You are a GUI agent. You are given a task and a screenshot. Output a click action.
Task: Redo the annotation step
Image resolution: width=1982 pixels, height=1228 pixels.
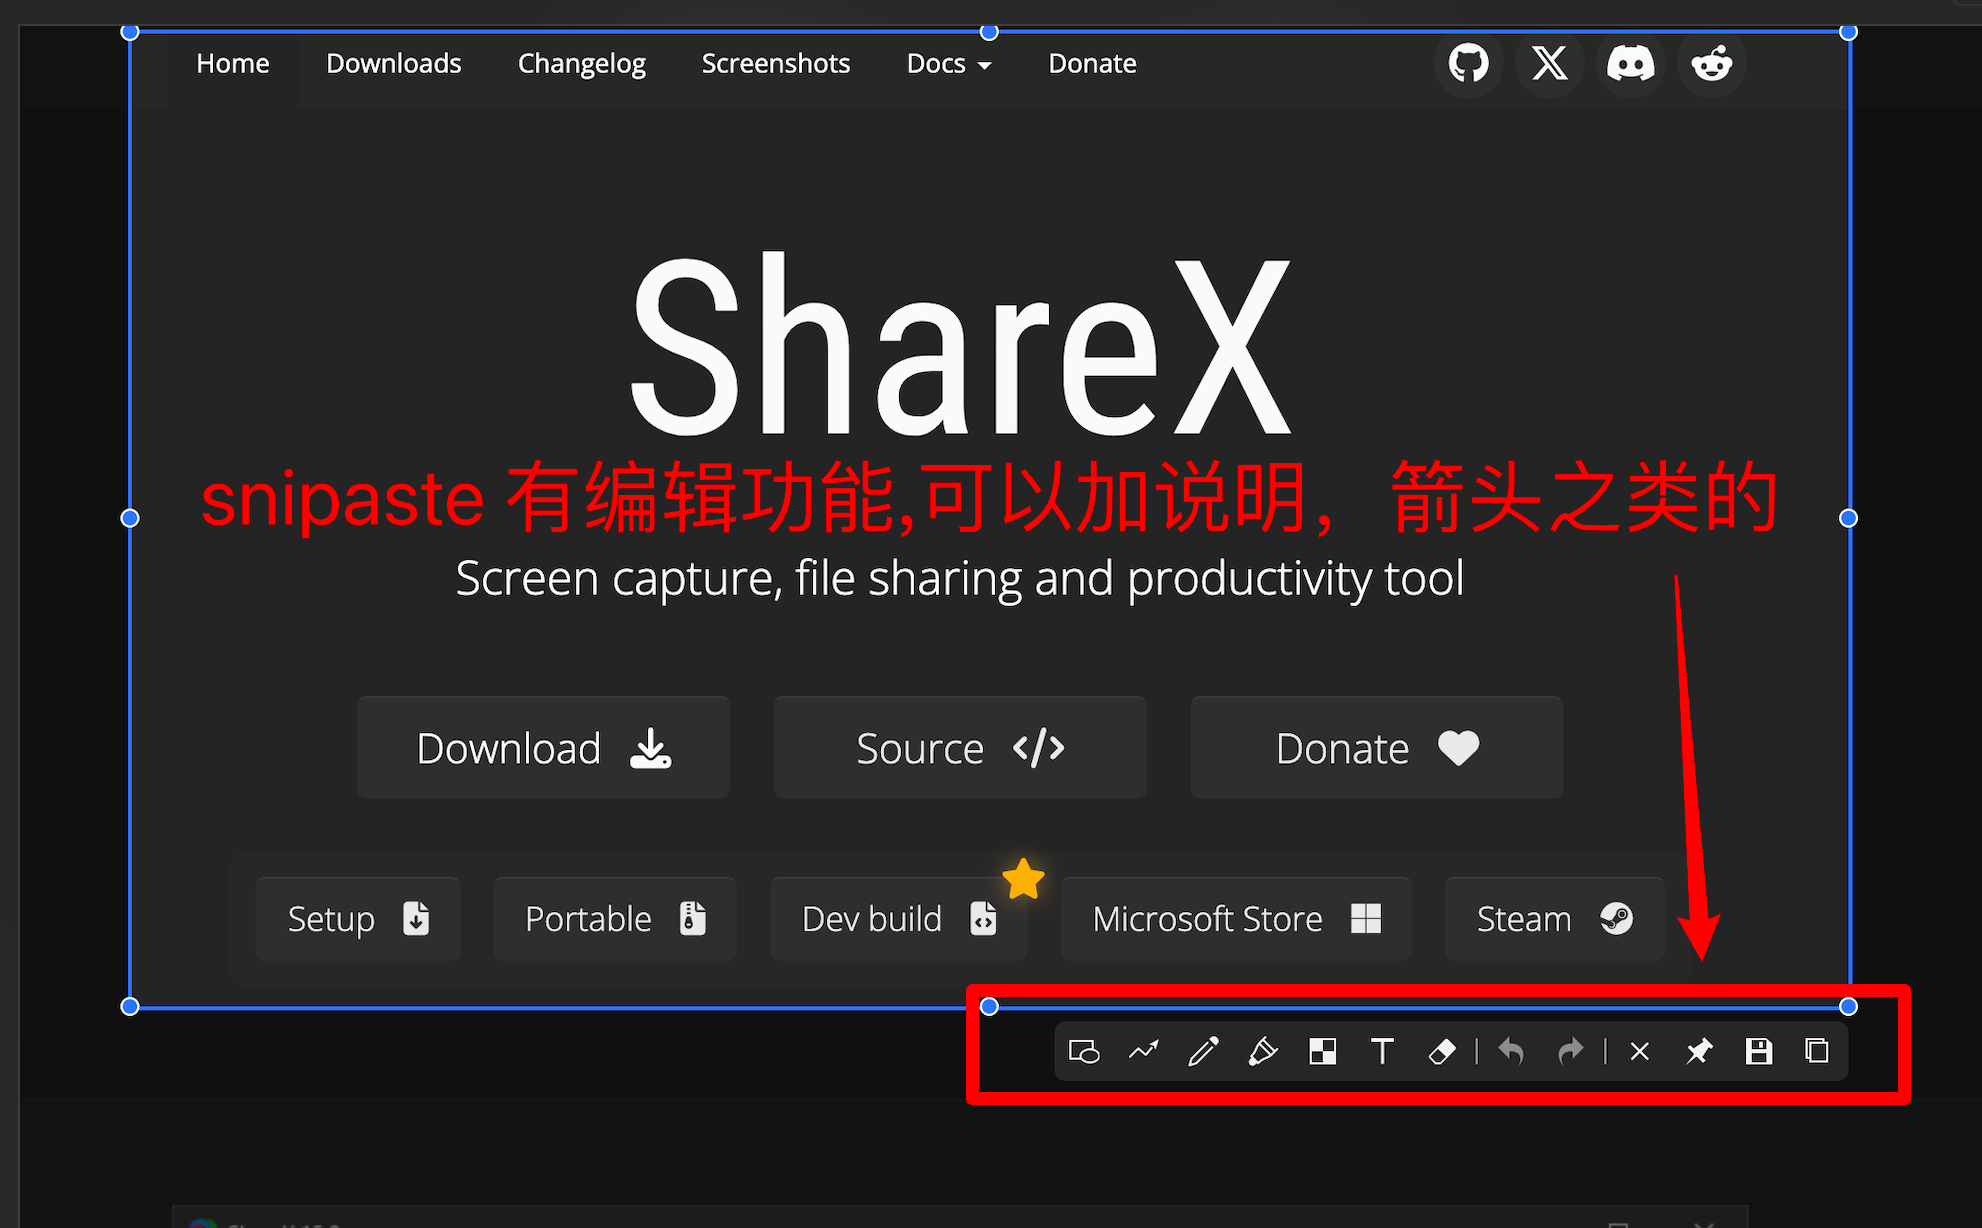point(1571,1051)
